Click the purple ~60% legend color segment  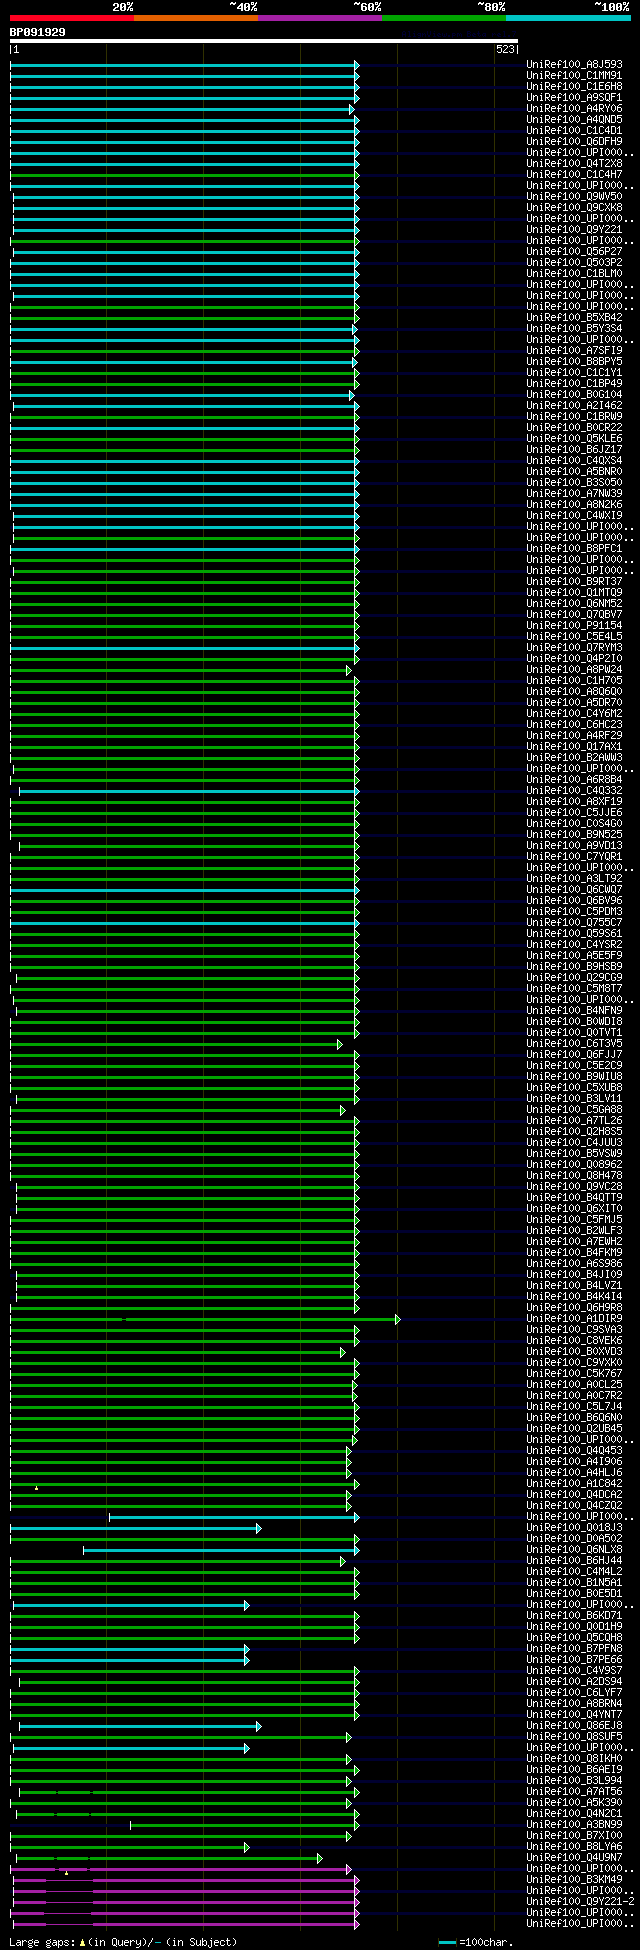click(320, 18)
